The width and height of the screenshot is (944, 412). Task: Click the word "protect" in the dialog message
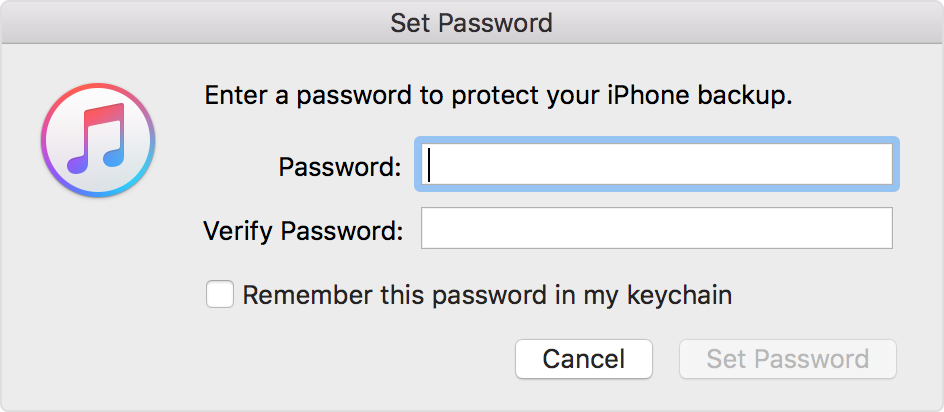point(489,96)
